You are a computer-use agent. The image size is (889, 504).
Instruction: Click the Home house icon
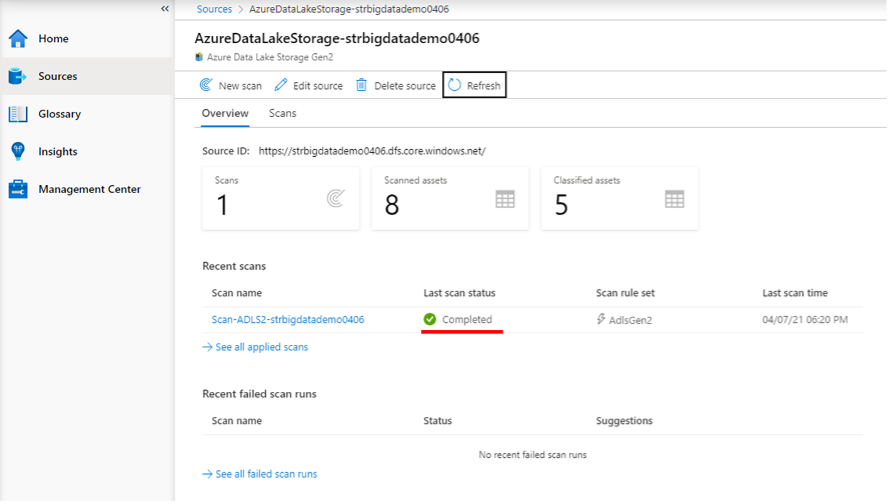tap(18, 39)
